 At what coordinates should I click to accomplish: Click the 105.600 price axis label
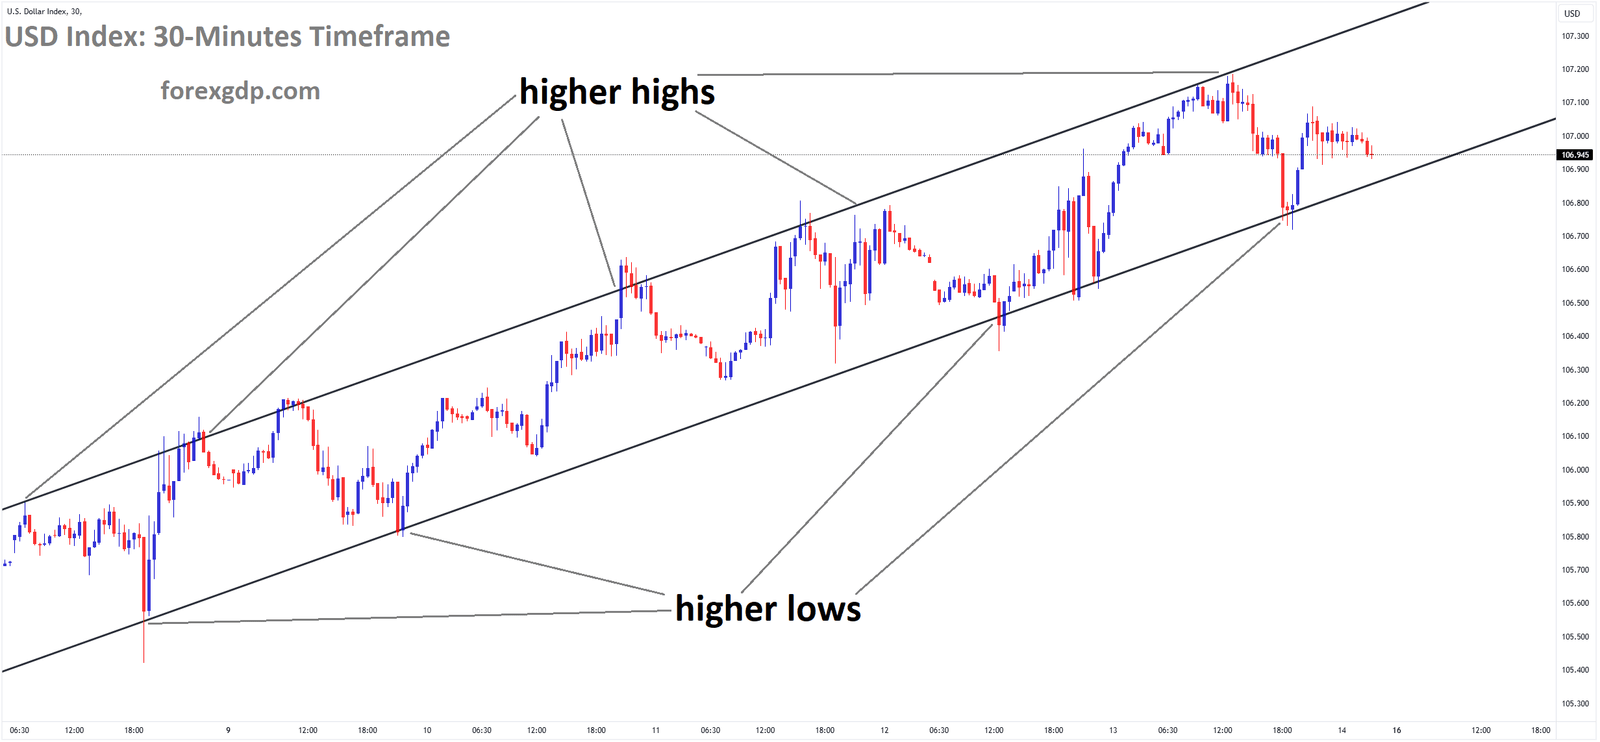tap(1575, 603)
